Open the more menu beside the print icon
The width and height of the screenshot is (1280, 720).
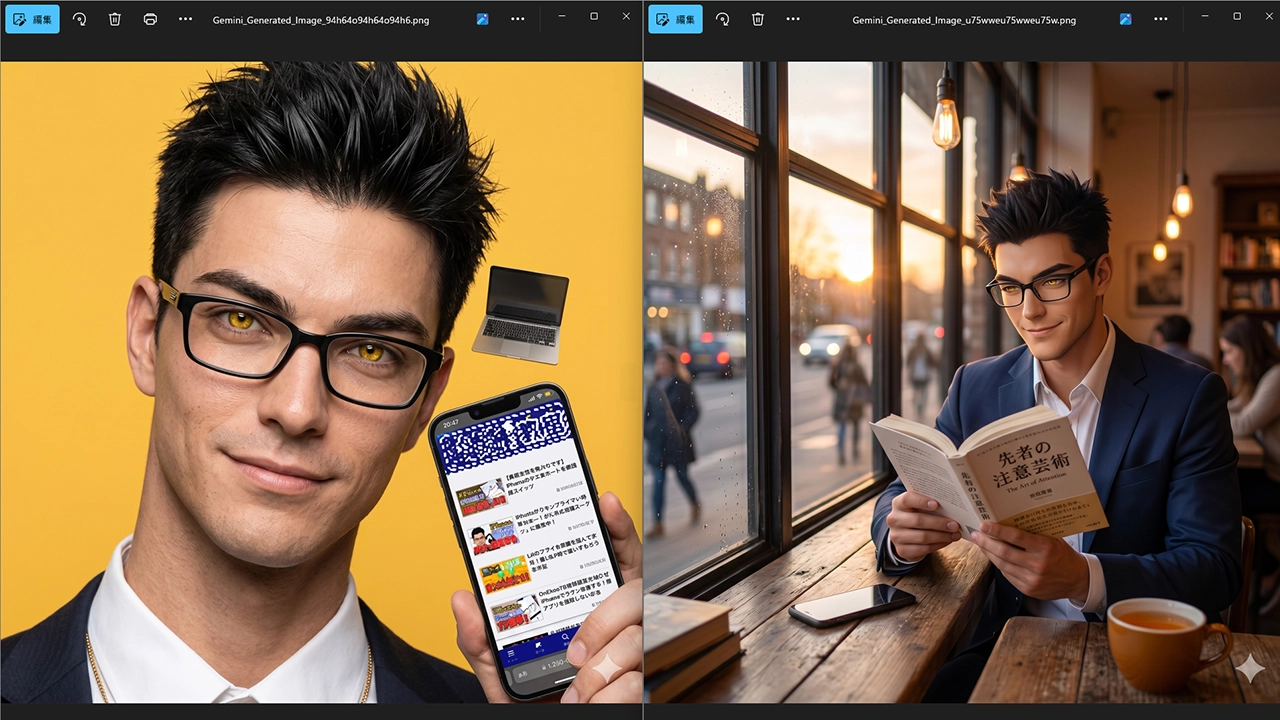click(185, 19)
